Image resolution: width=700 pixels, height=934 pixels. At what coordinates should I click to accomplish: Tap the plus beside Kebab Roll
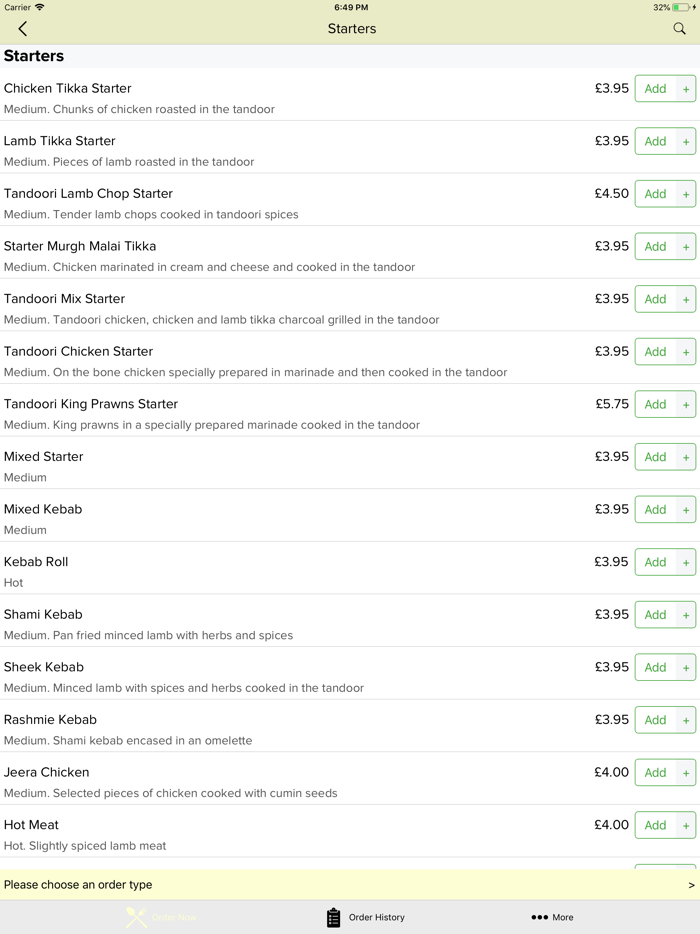pyautogui.click(x=686, y=561)
